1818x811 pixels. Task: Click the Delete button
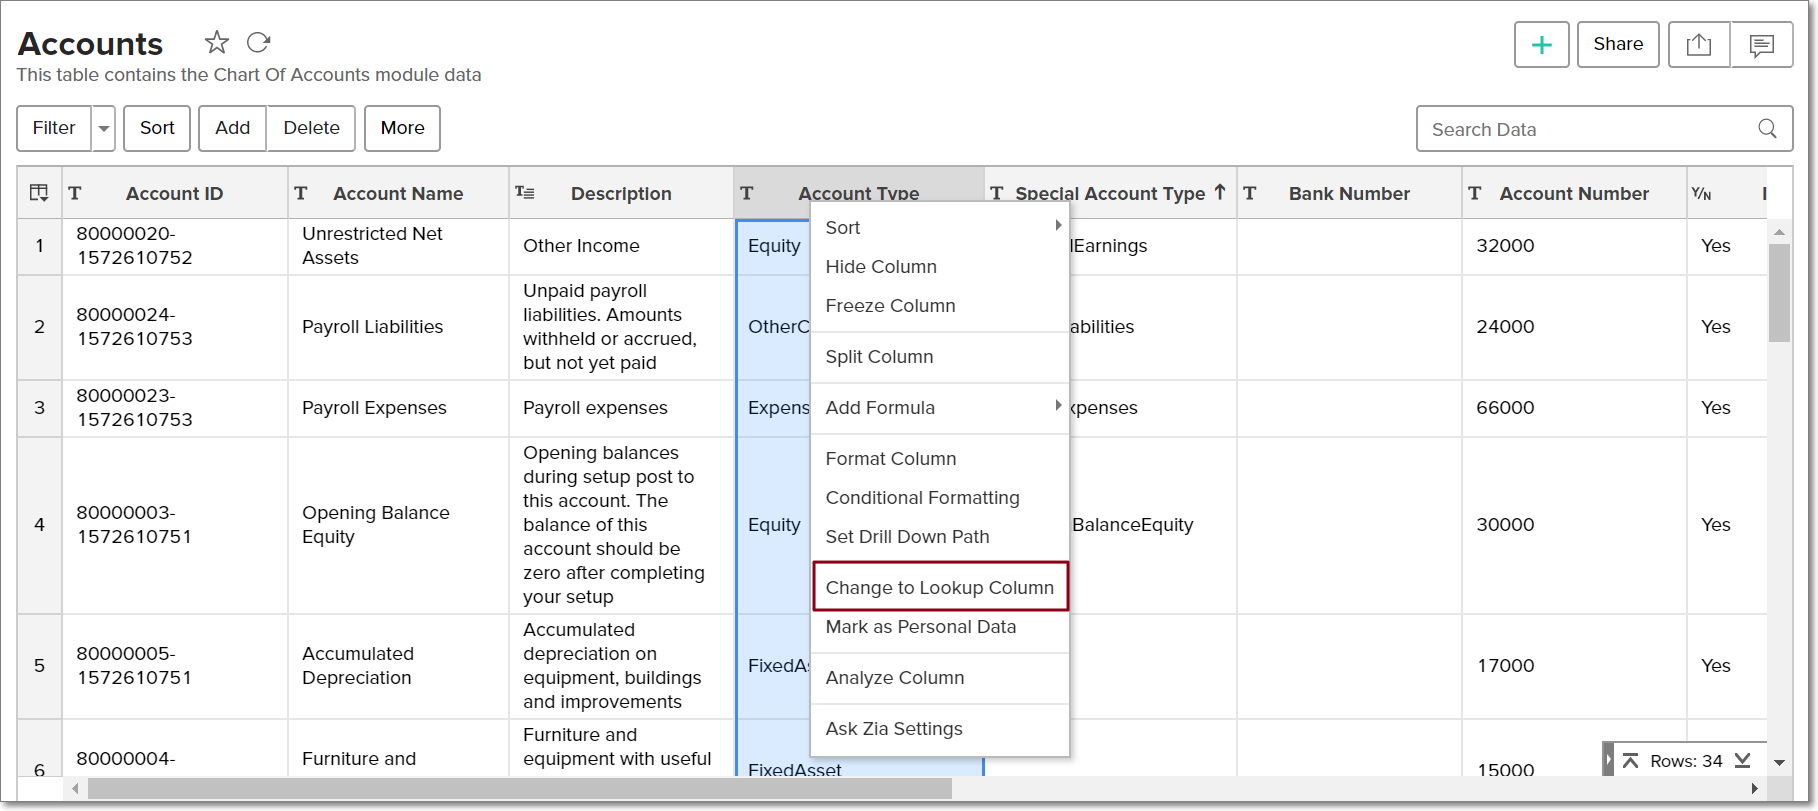311,128
